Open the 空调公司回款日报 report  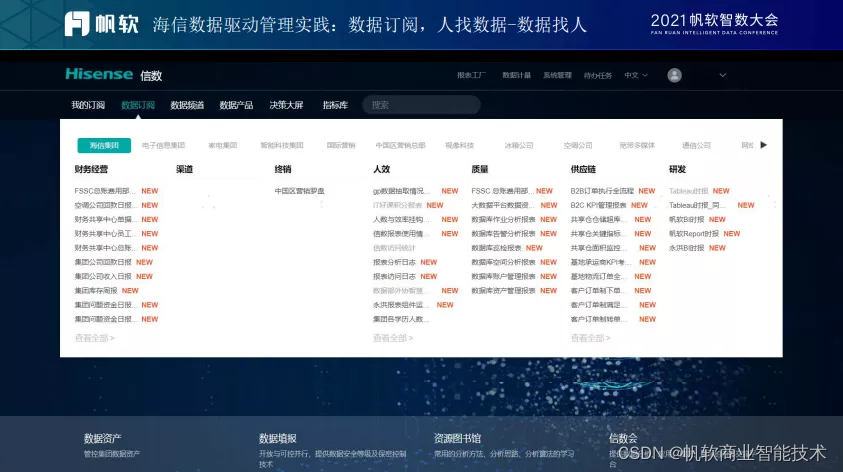(x=106, y=205)
